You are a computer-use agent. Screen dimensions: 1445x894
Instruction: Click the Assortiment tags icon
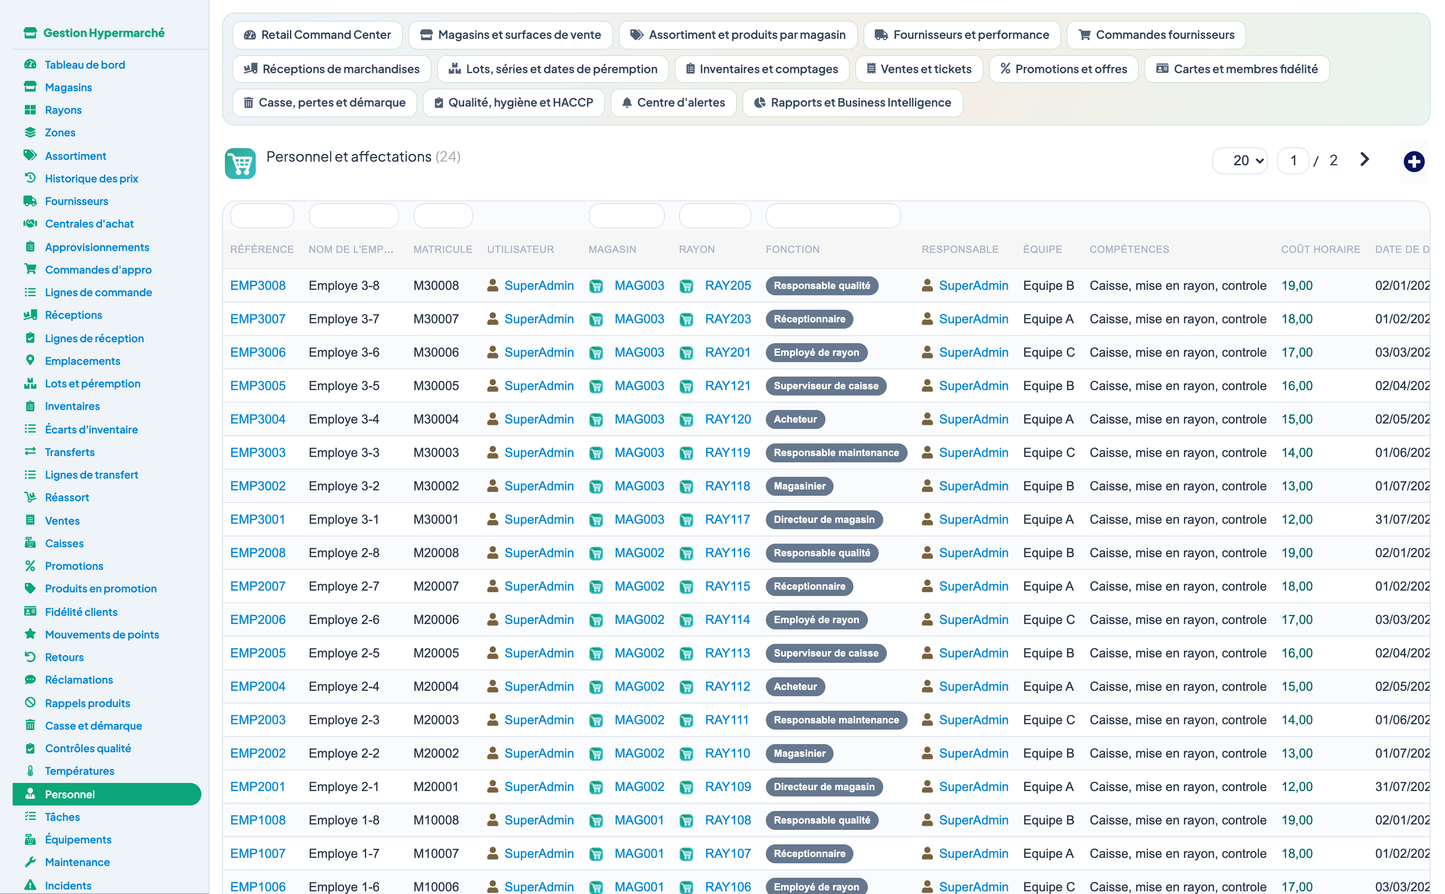[30, 155]
